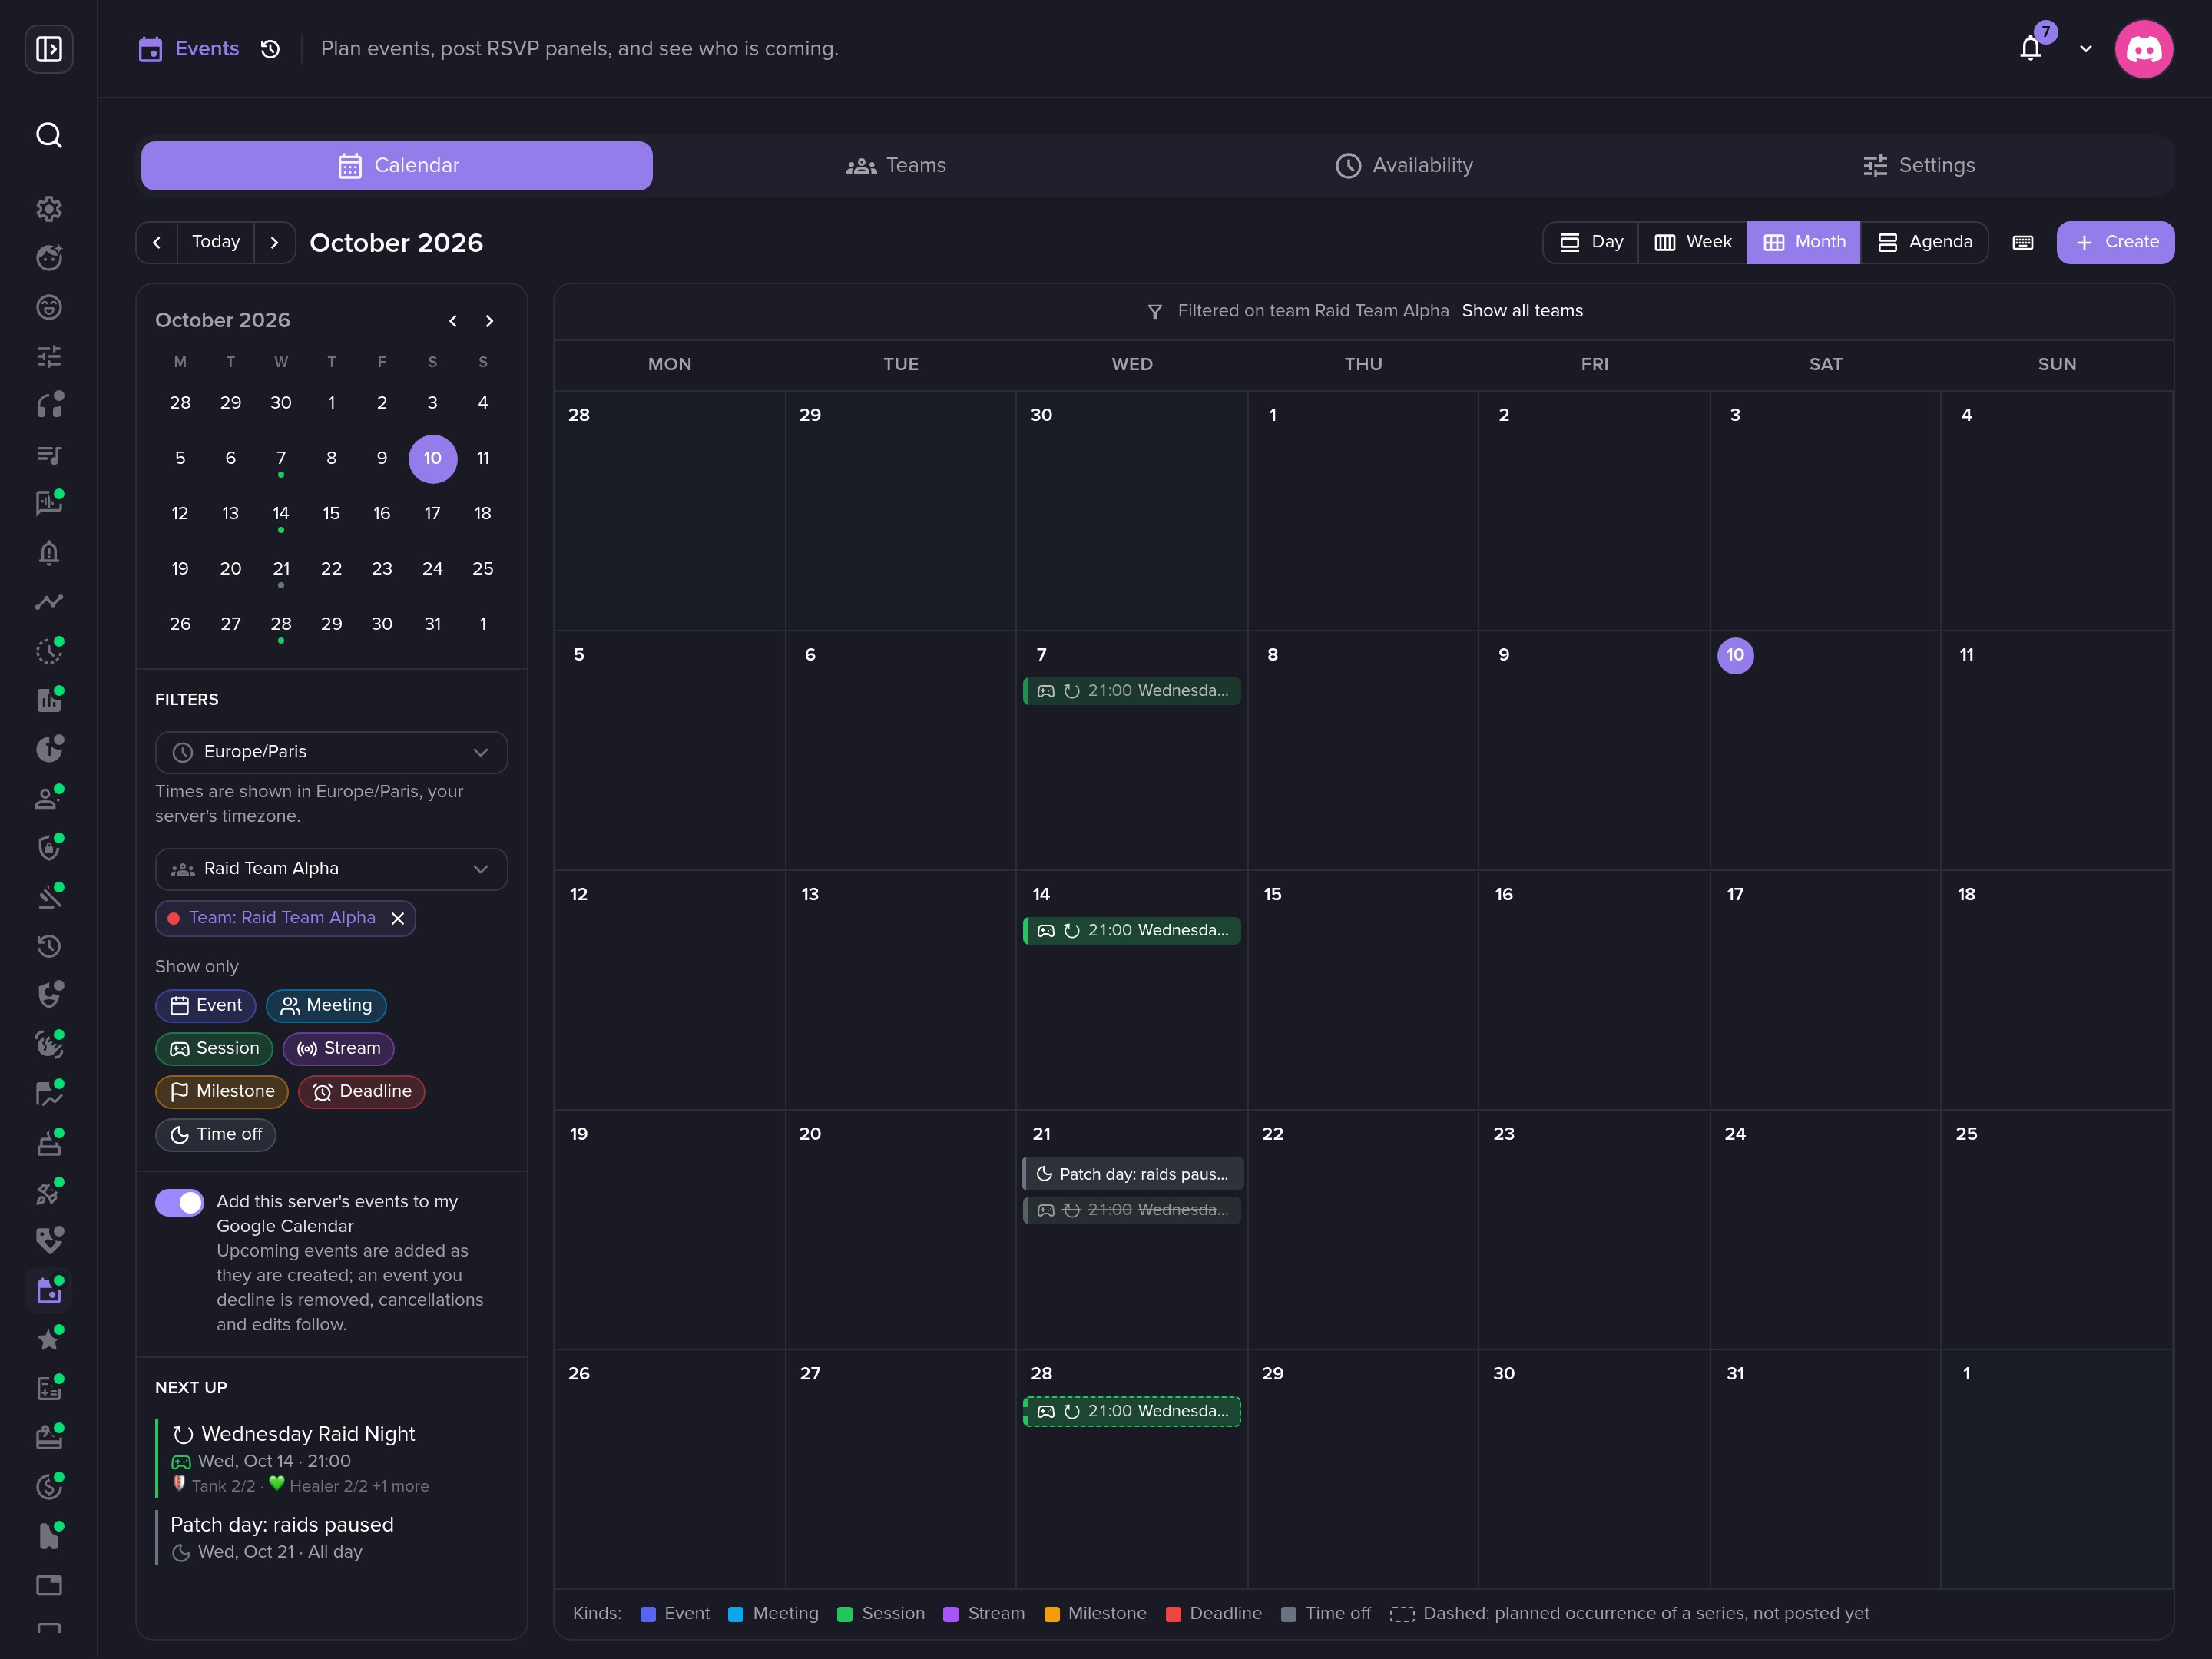Image resolution: width=2212 pixels, height=1659 pixels.
Task: Open the sidebar settings gear icon
Action: [x=49, y=209]
